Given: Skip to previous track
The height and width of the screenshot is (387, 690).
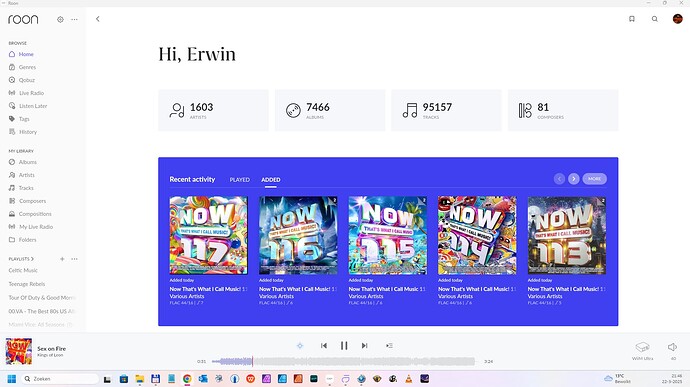Looking at the screenshot, I should (324, 346).
